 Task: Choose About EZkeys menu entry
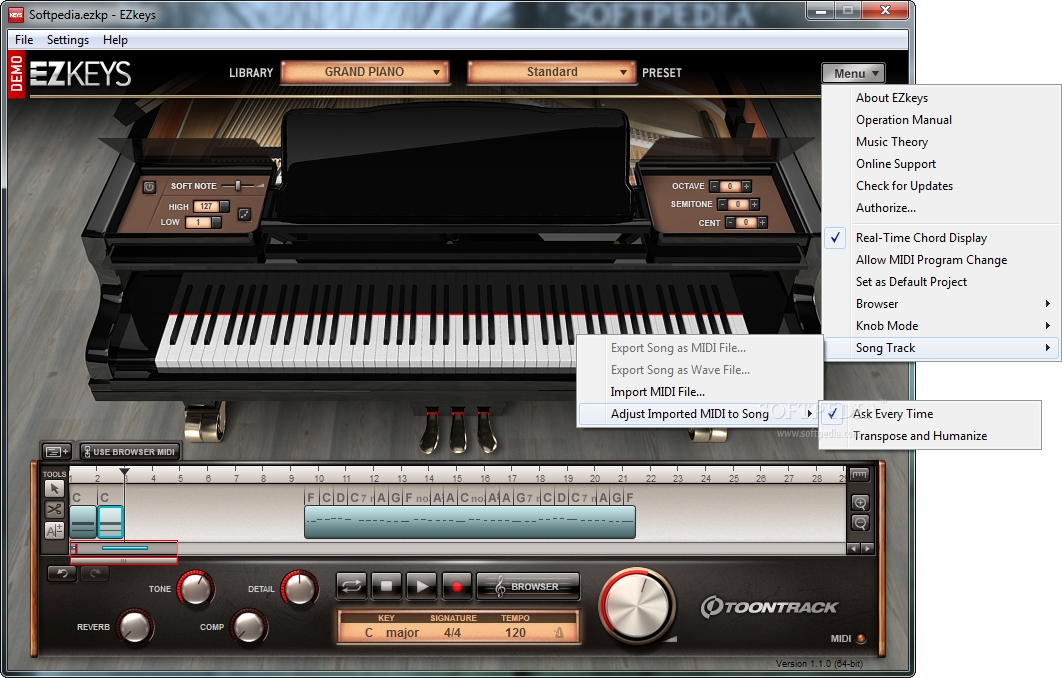[x=942, y=98]
